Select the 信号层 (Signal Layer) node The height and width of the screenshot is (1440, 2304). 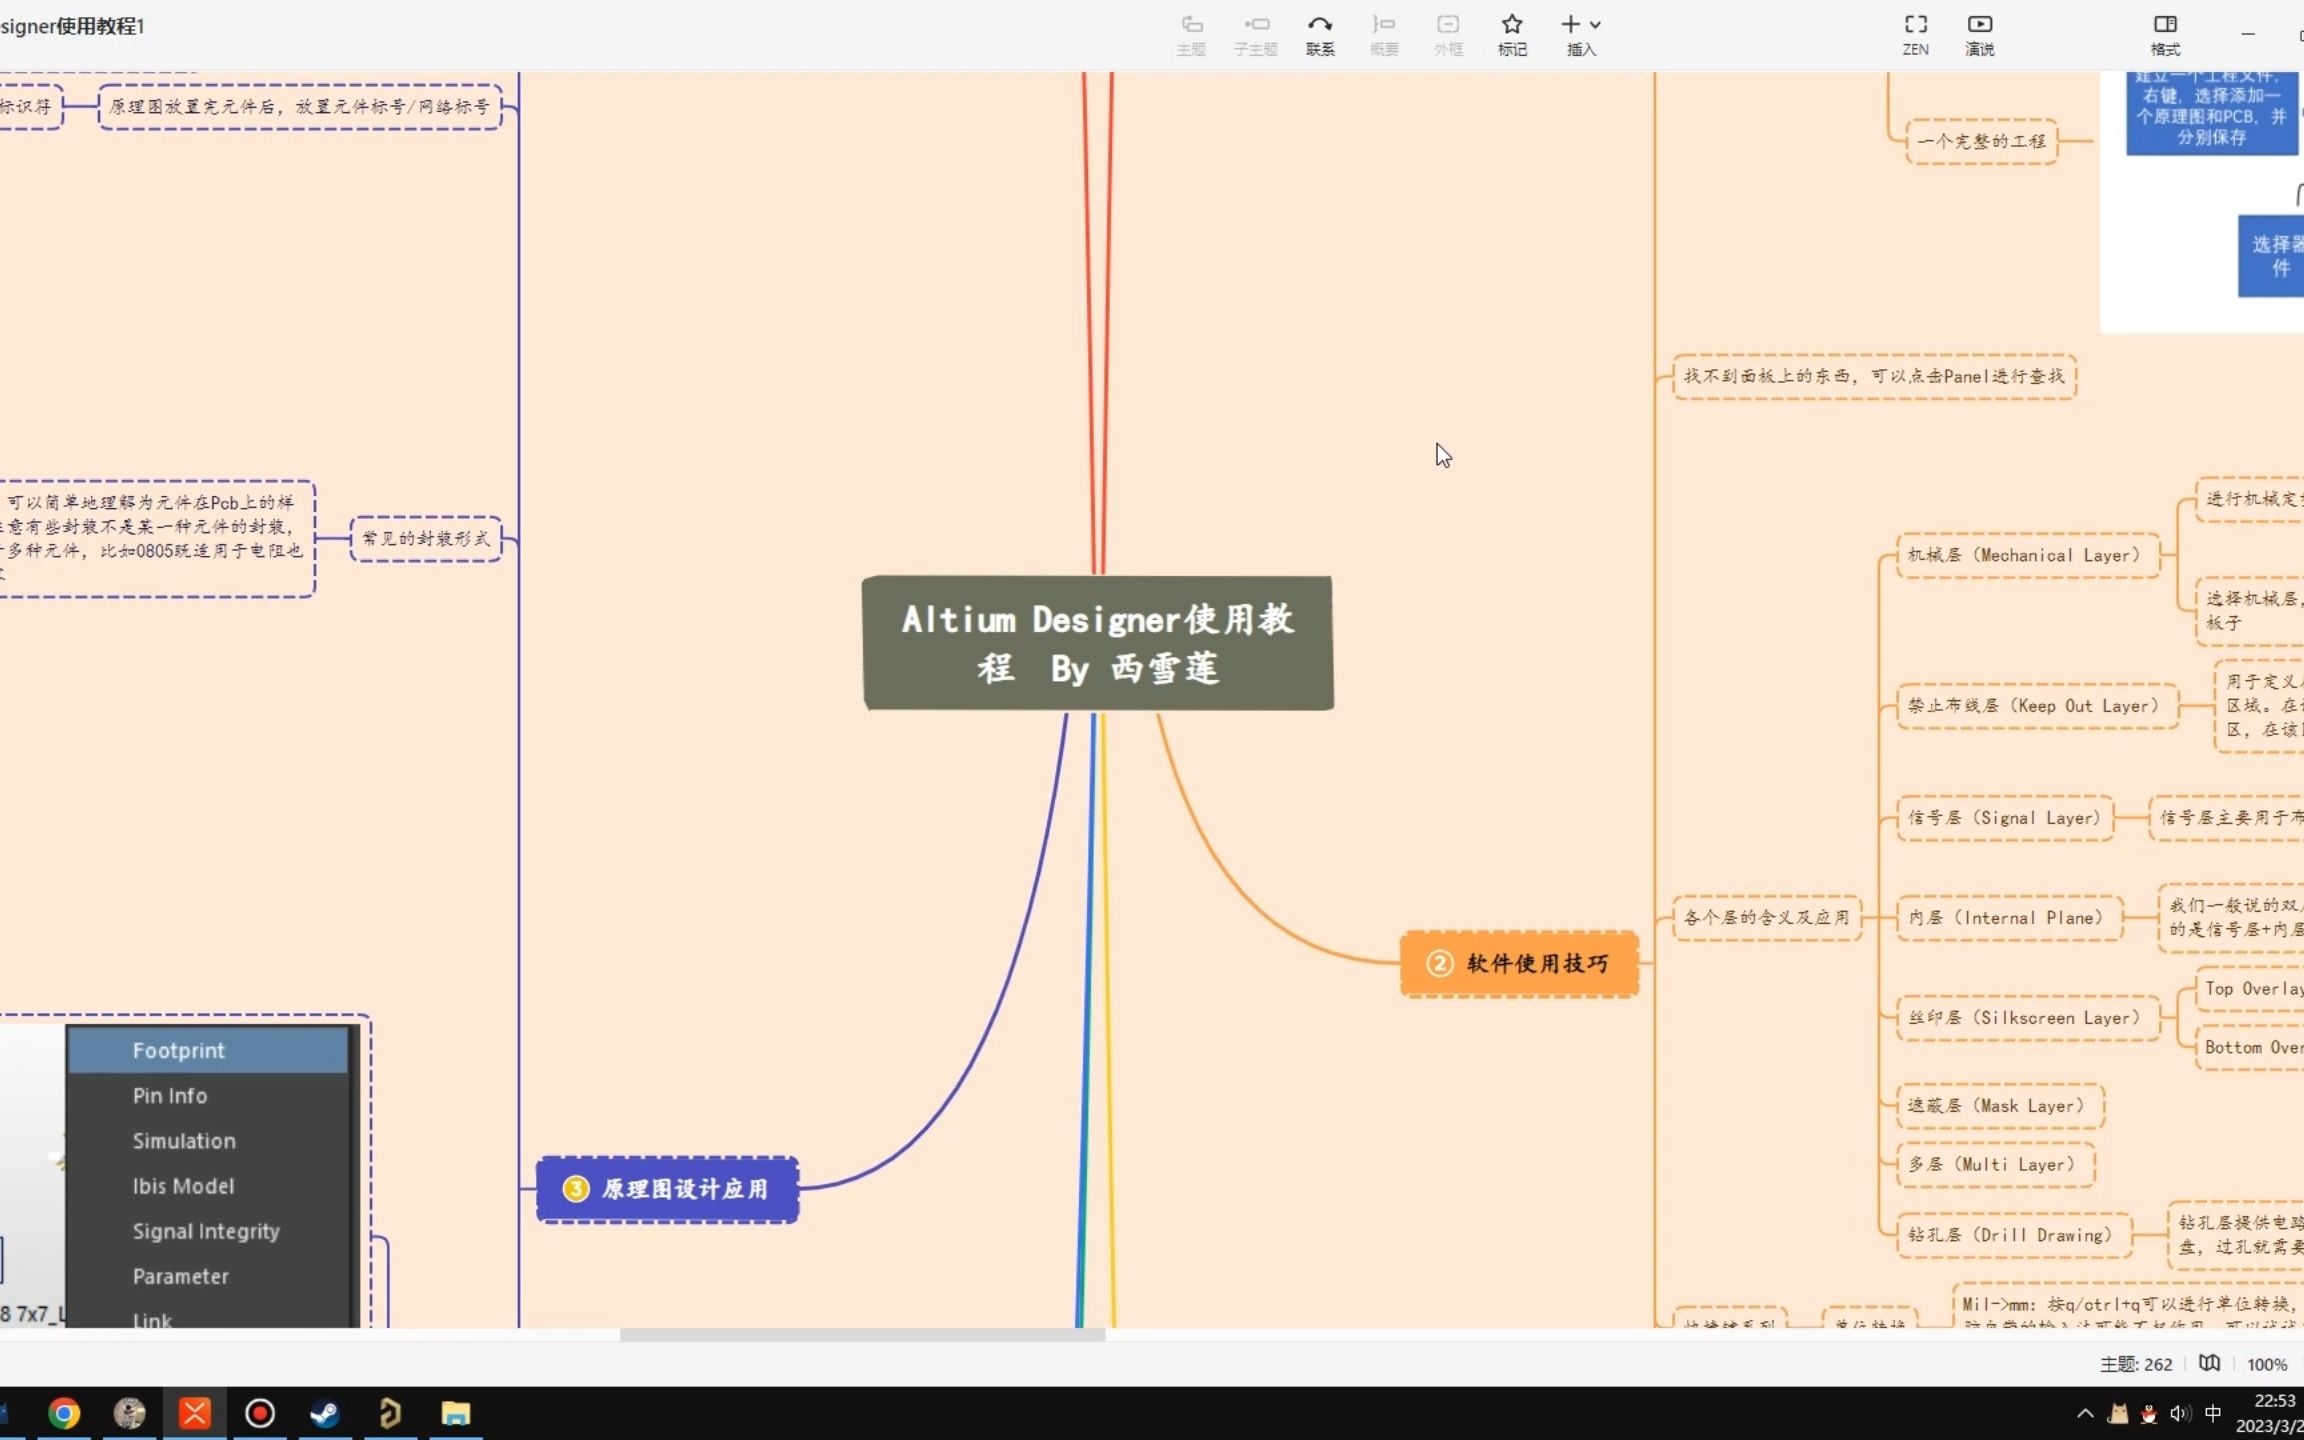2005,818
